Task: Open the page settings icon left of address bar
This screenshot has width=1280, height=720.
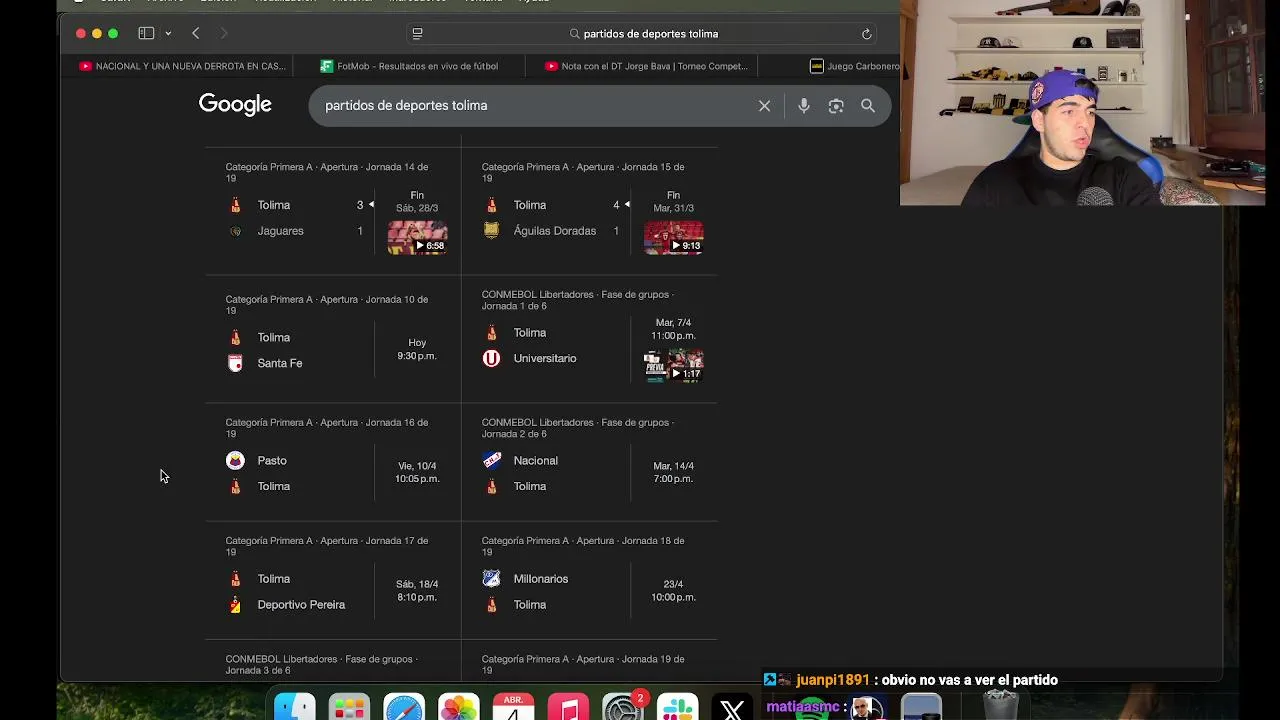Action: [417, 33]
